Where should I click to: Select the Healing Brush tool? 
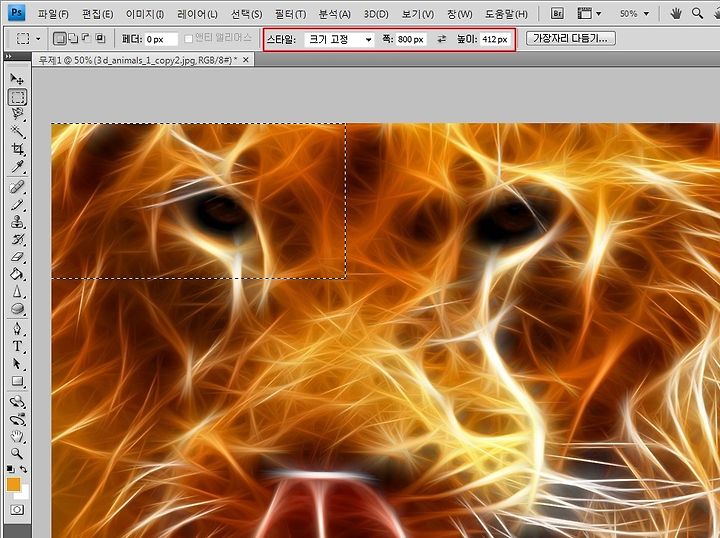(17, 187)
